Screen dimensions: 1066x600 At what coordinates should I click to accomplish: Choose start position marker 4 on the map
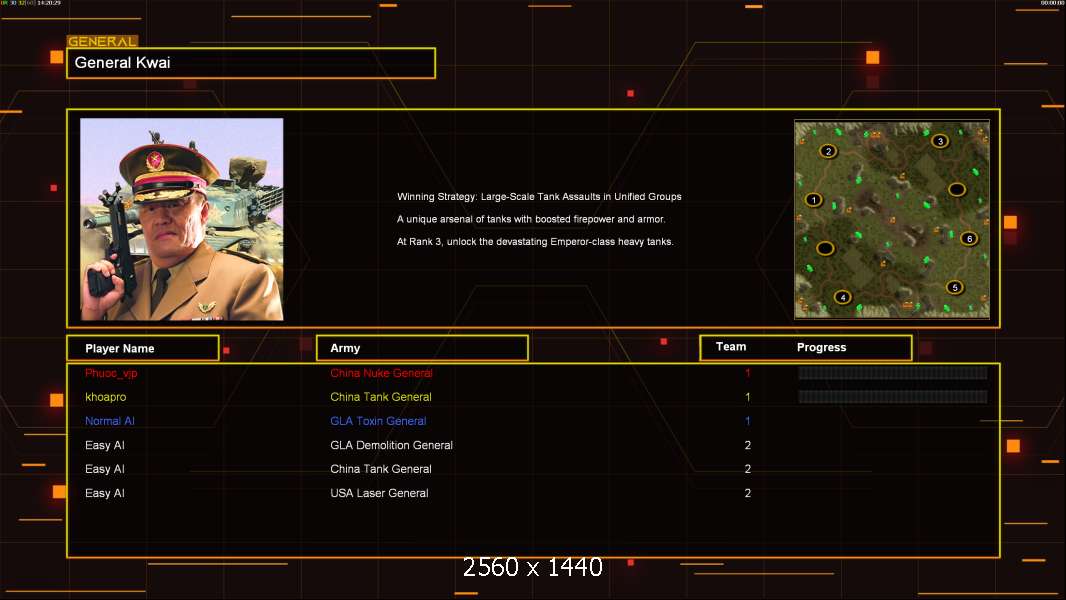(x=842, y=297)
